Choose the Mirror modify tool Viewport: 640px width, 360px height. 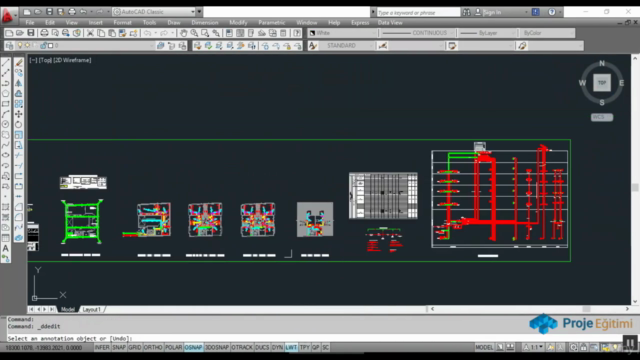coord(19,83)
